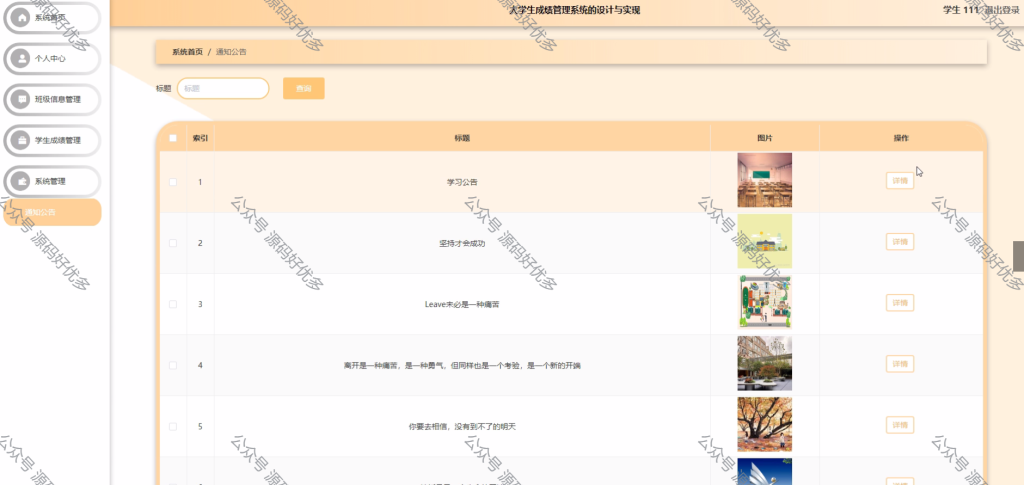Image resolution: width=1024 pixels, height=485 pixels.
Task: Tick the checkbox for row Leave未必是一种痛苦
Action: 173,304
